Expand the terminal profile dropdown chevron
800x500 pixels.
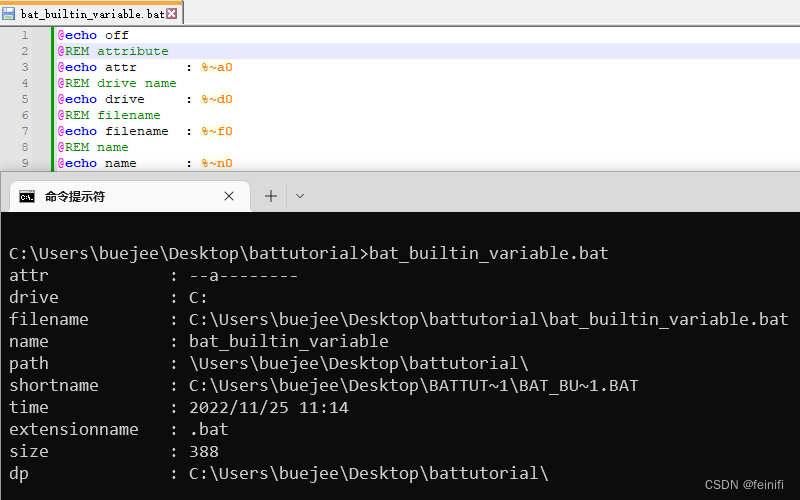(x=300, y=196)
